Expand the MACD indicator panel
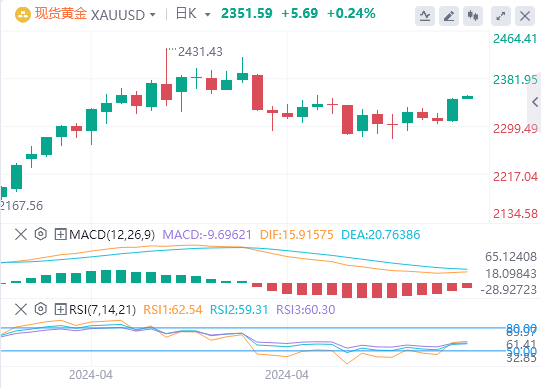 tap(60, 235)
